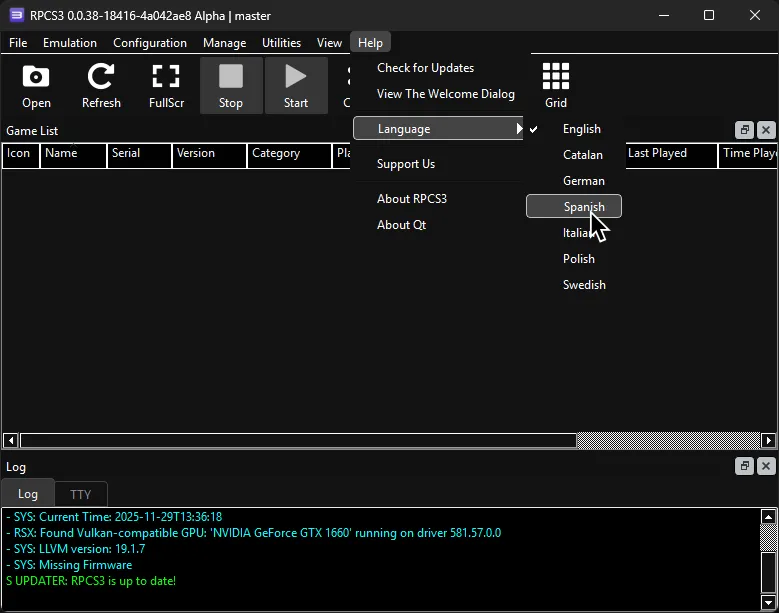Select English language option
The image size is (779, 613).
574,129
